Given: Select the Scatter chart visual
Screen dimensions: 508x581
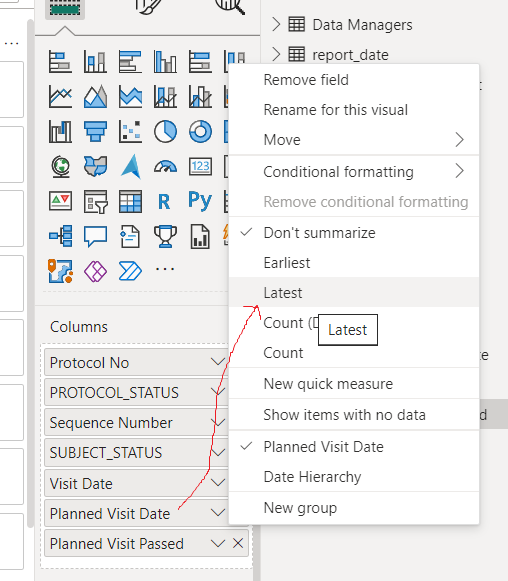Looking at the screenshot, I should [130, 132].
